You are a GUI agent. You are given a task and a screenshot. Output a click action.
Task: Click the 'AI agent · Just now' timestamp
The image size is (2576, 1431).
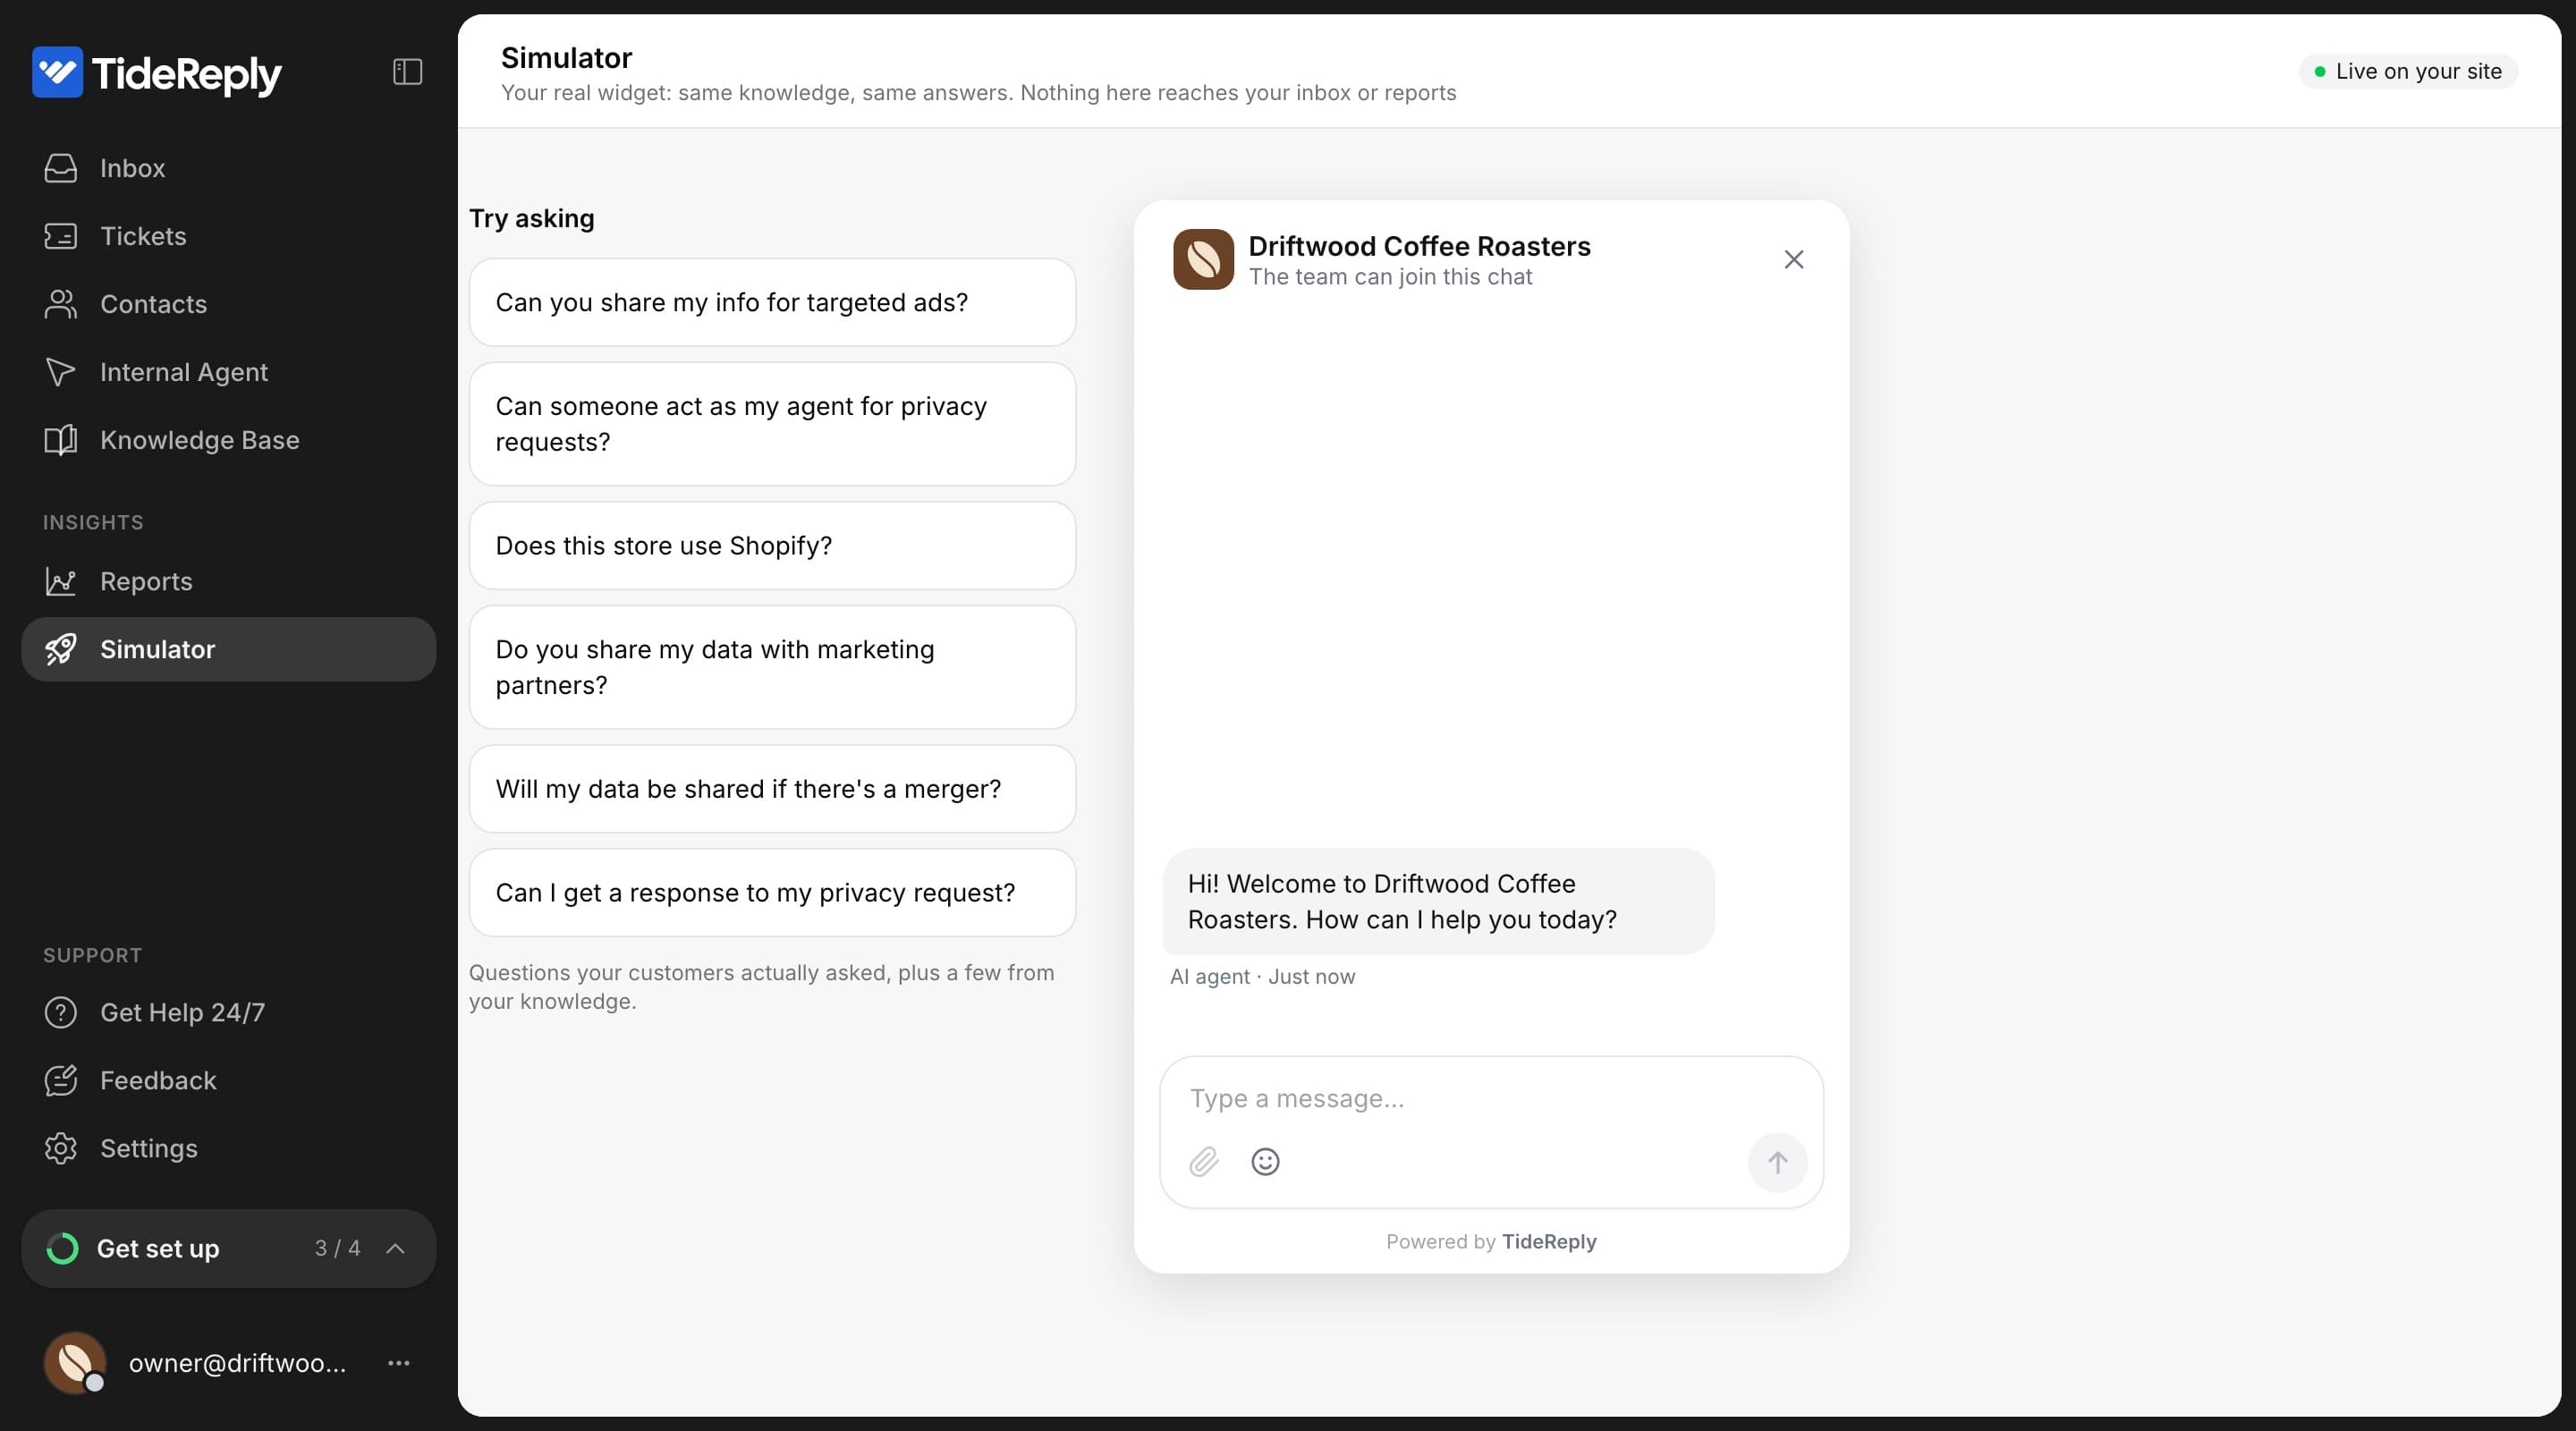pyautogui.click(x=1262, y=977)
